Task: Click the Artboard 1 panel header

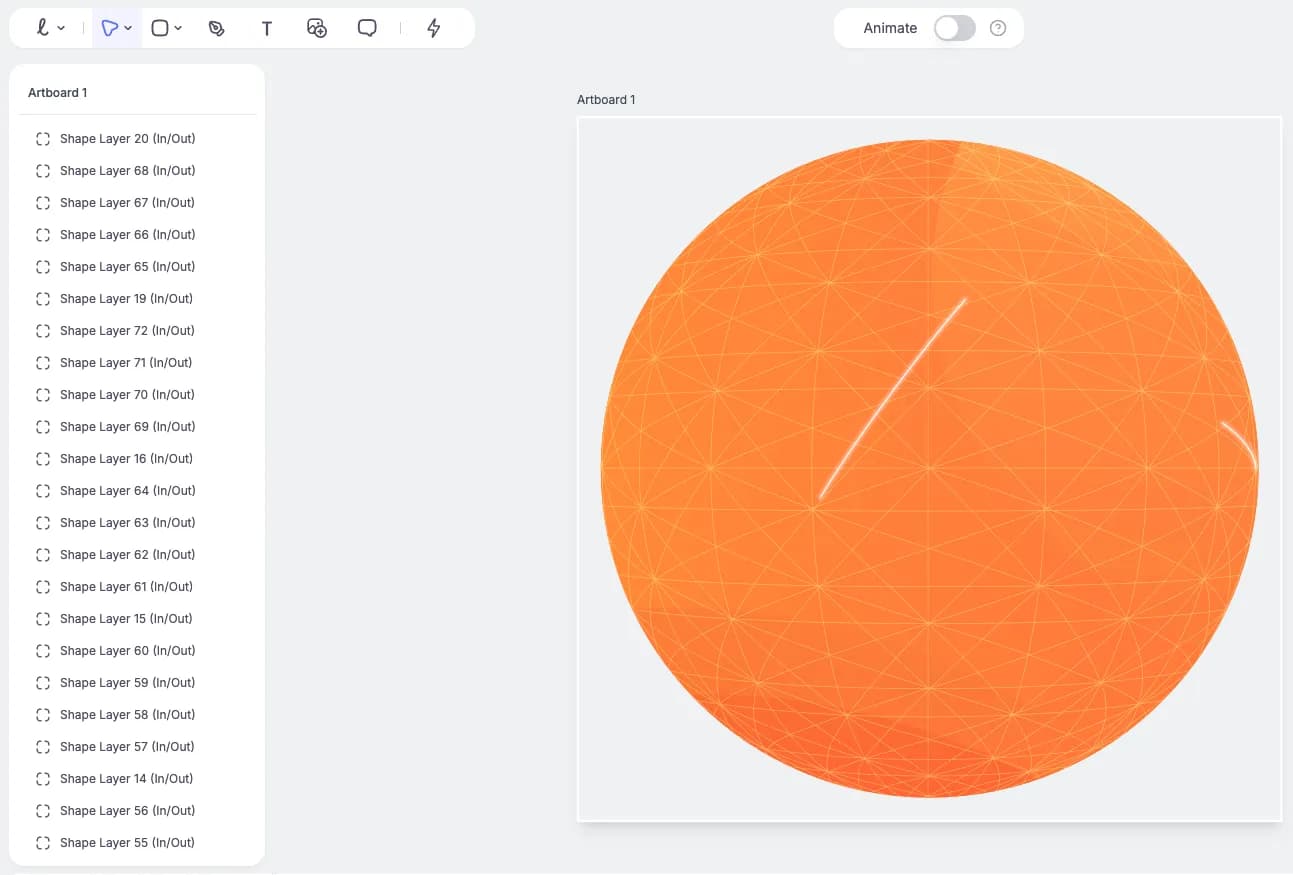Action: coord(57,92)
